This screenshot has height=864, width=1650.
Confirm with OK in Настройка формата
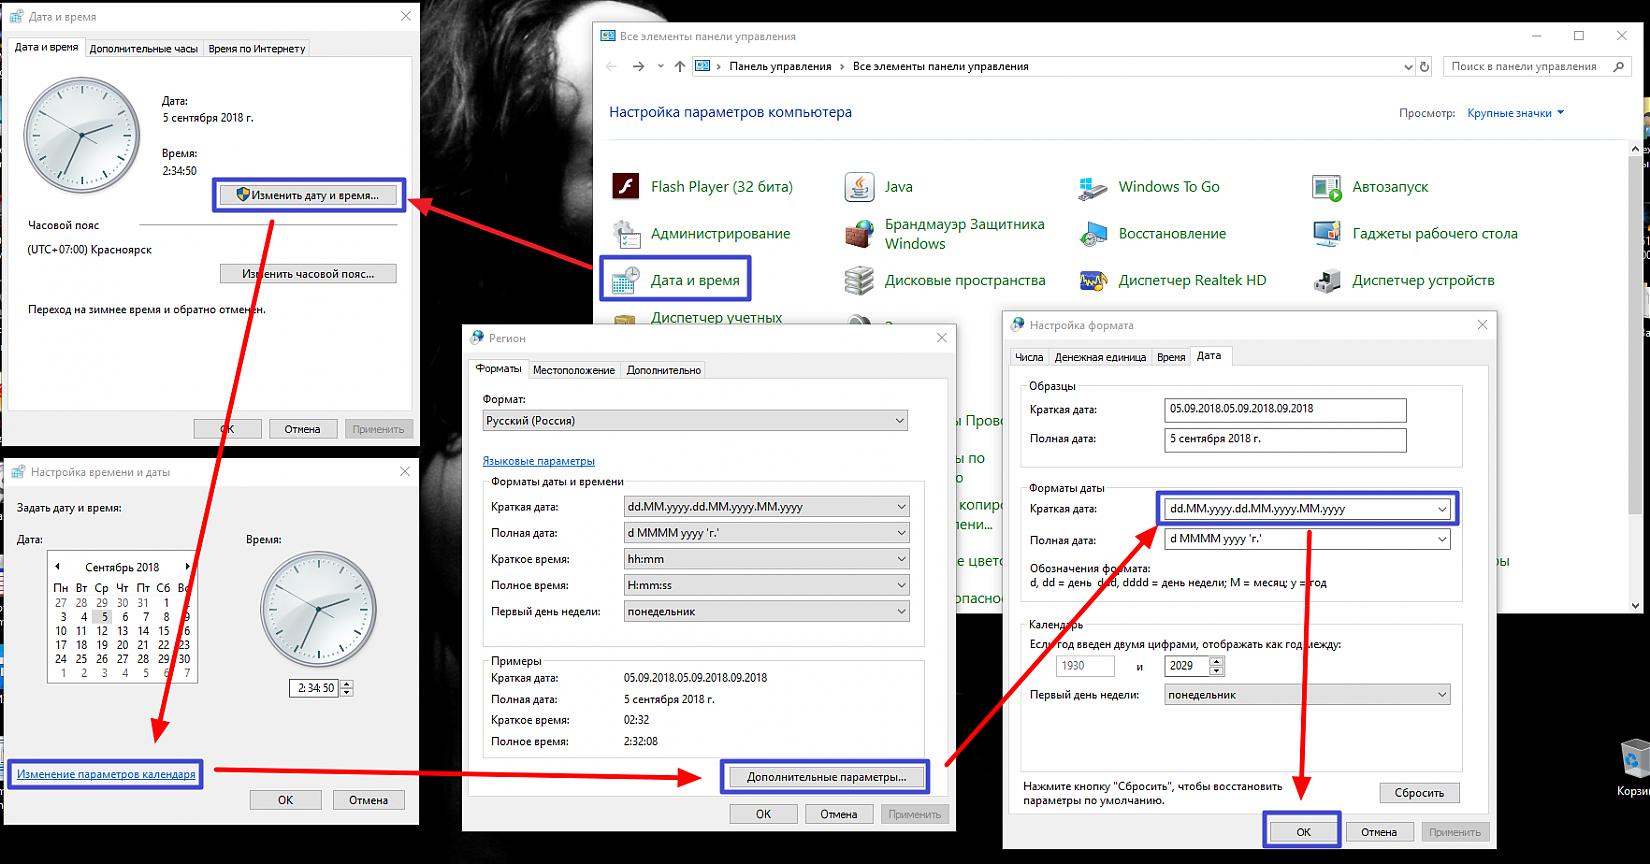[x=1303, y=832]
